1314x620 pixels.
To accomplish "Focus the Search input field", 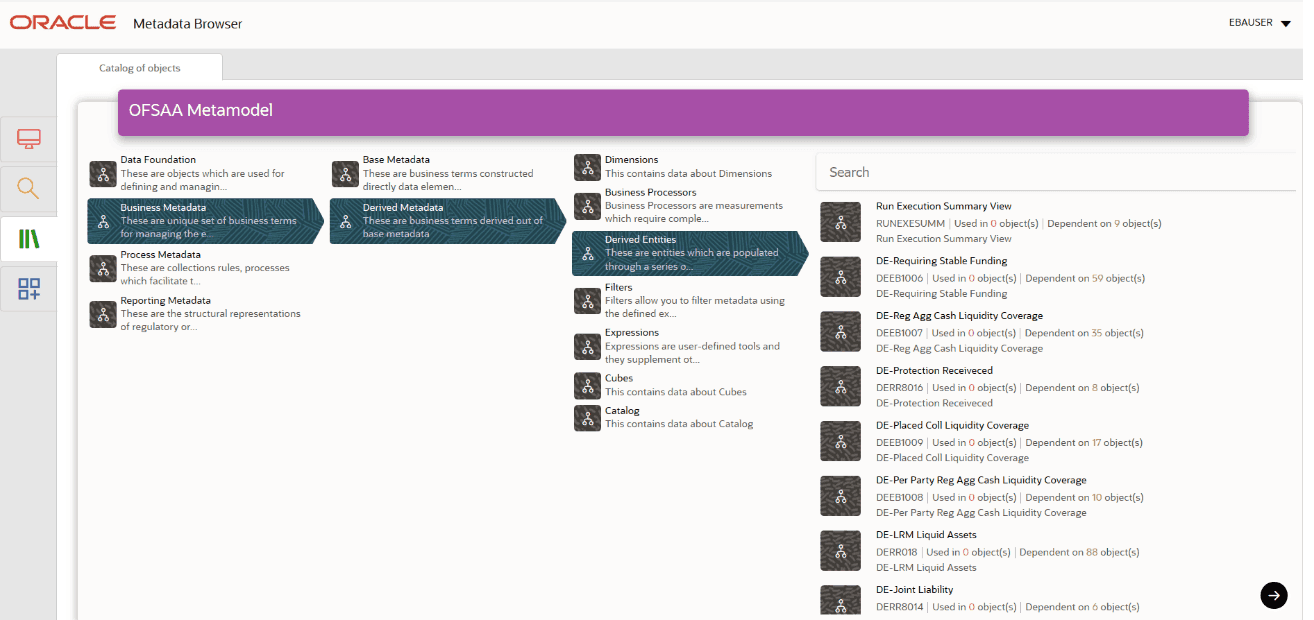I will (1056, 172).
